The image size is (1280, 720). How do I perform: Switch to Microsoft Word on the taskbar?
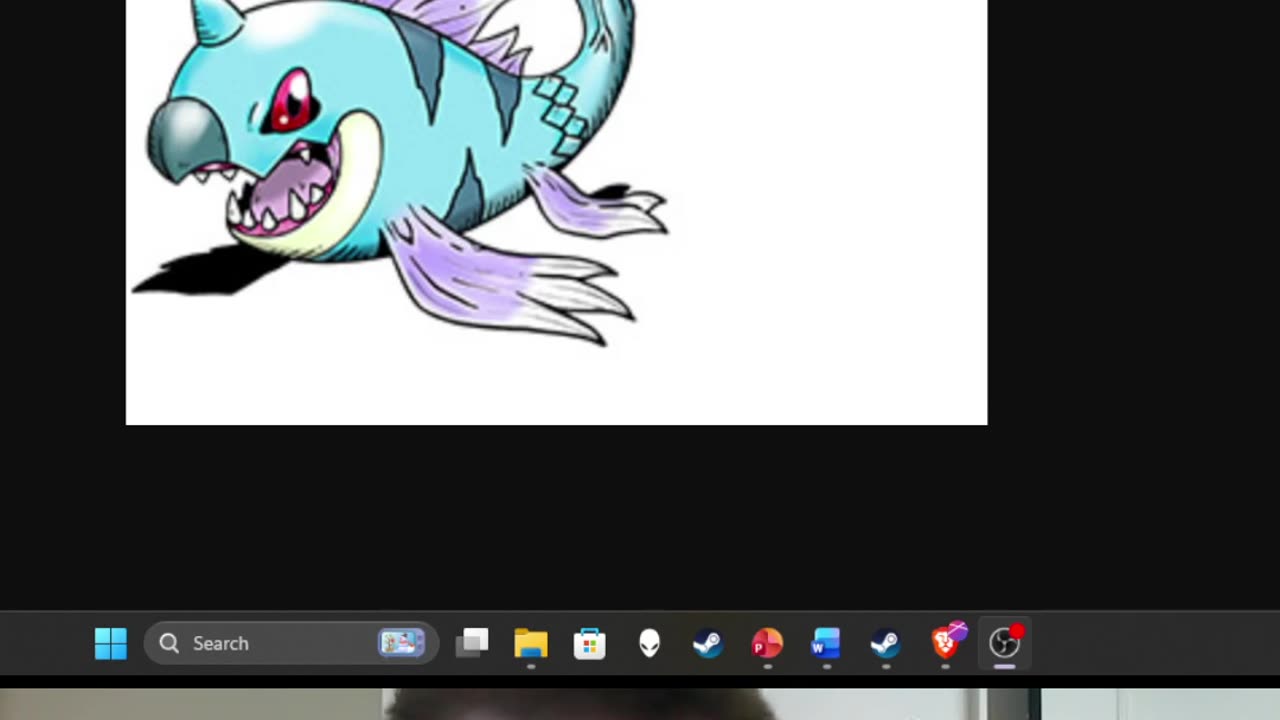pos(826,643)
